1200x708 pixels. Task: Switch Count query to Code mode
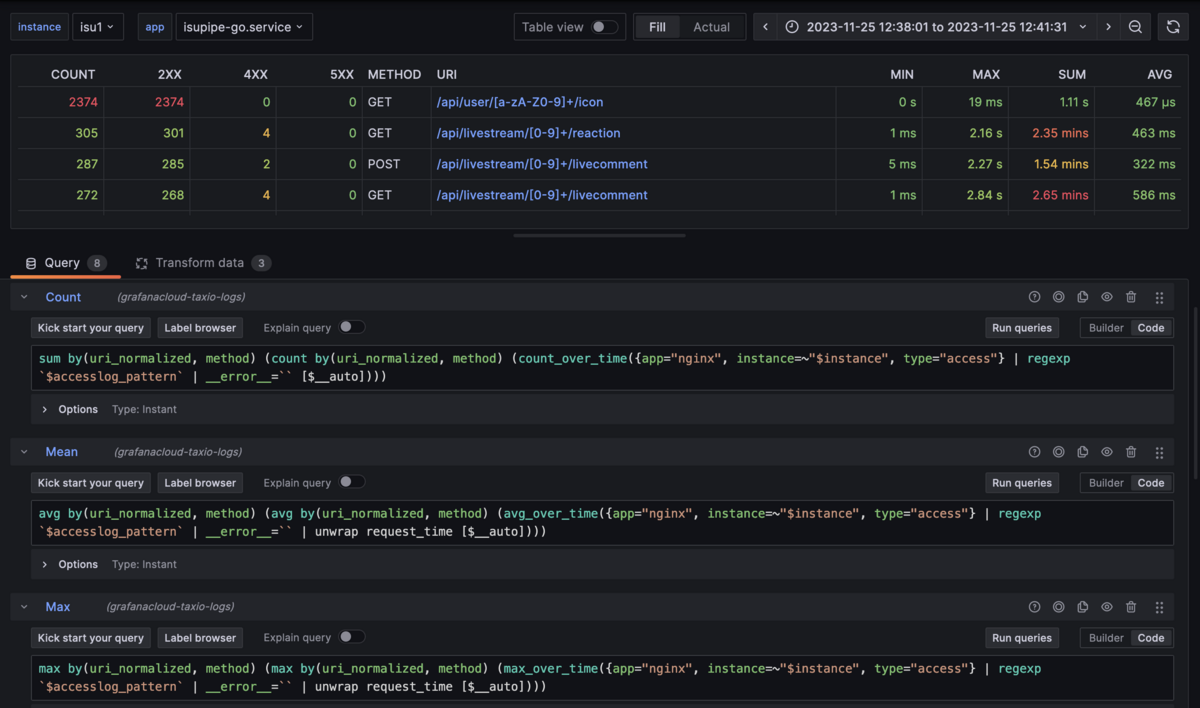(1151, 327)
